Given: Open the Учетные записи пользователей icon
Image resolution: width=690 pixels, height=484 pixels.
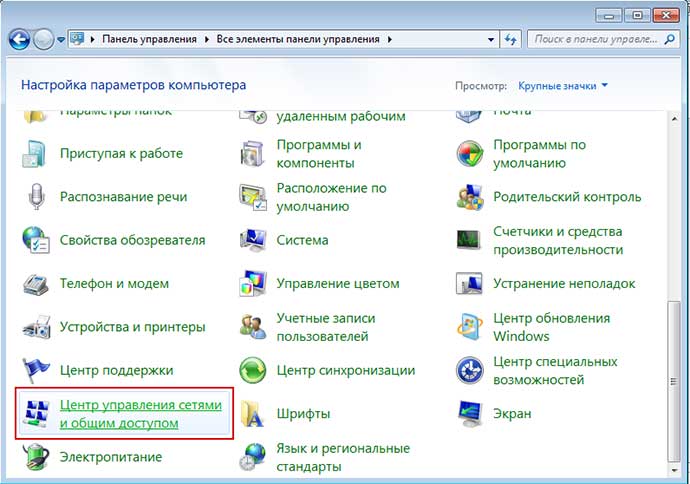Looking at the screenshot, I should point(253,327).
